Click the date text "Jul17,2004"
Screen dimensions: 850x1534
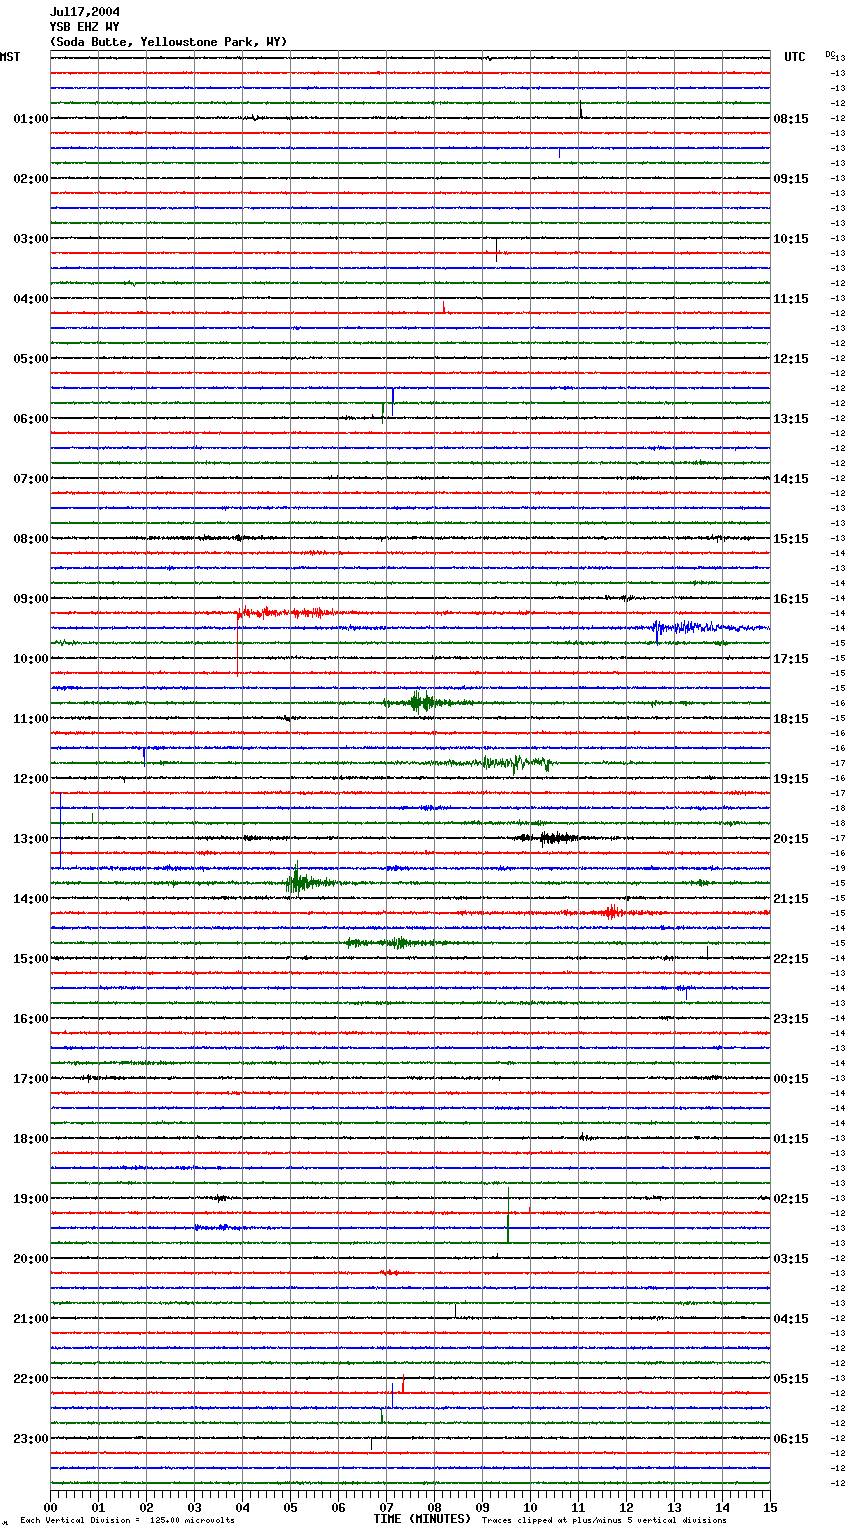85,12
